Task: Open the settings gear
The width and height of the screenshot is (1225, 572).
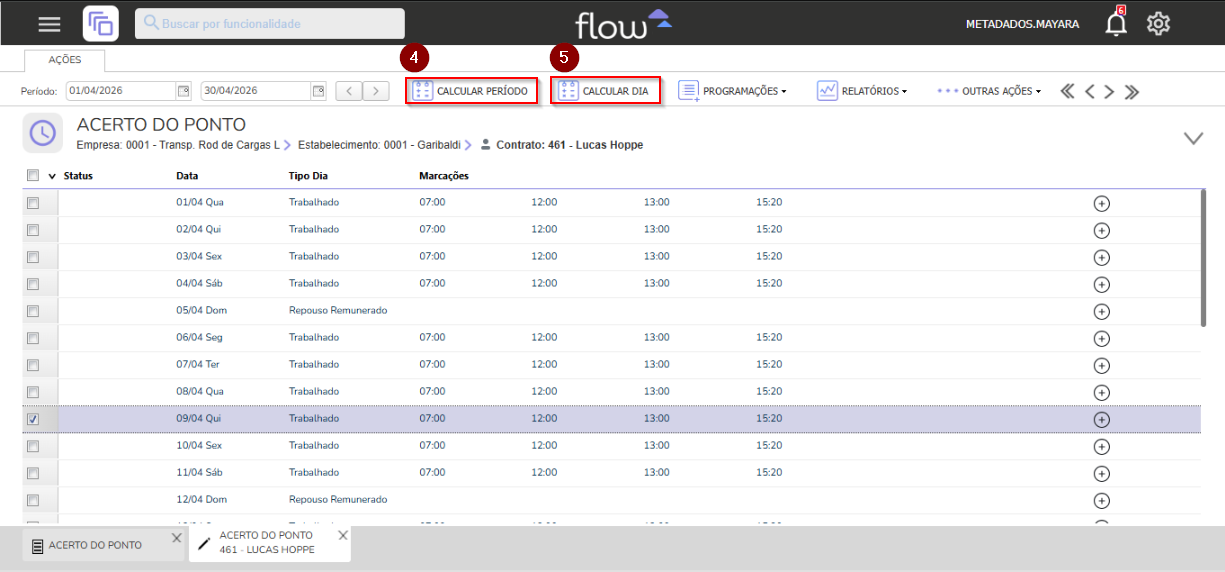Action: (x=1158, y=24)
